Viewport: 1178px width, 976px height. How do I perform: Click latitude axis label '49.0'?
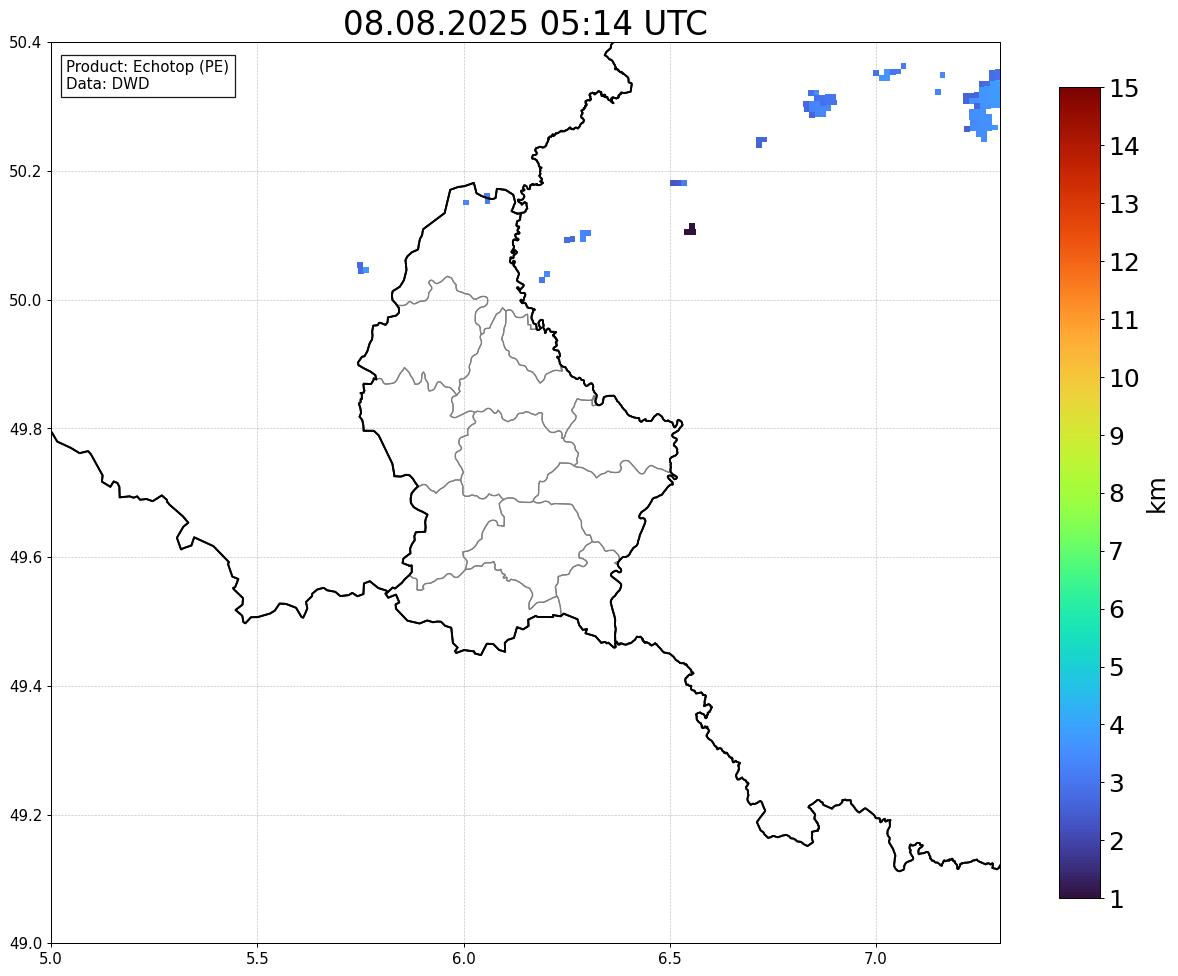25,944
